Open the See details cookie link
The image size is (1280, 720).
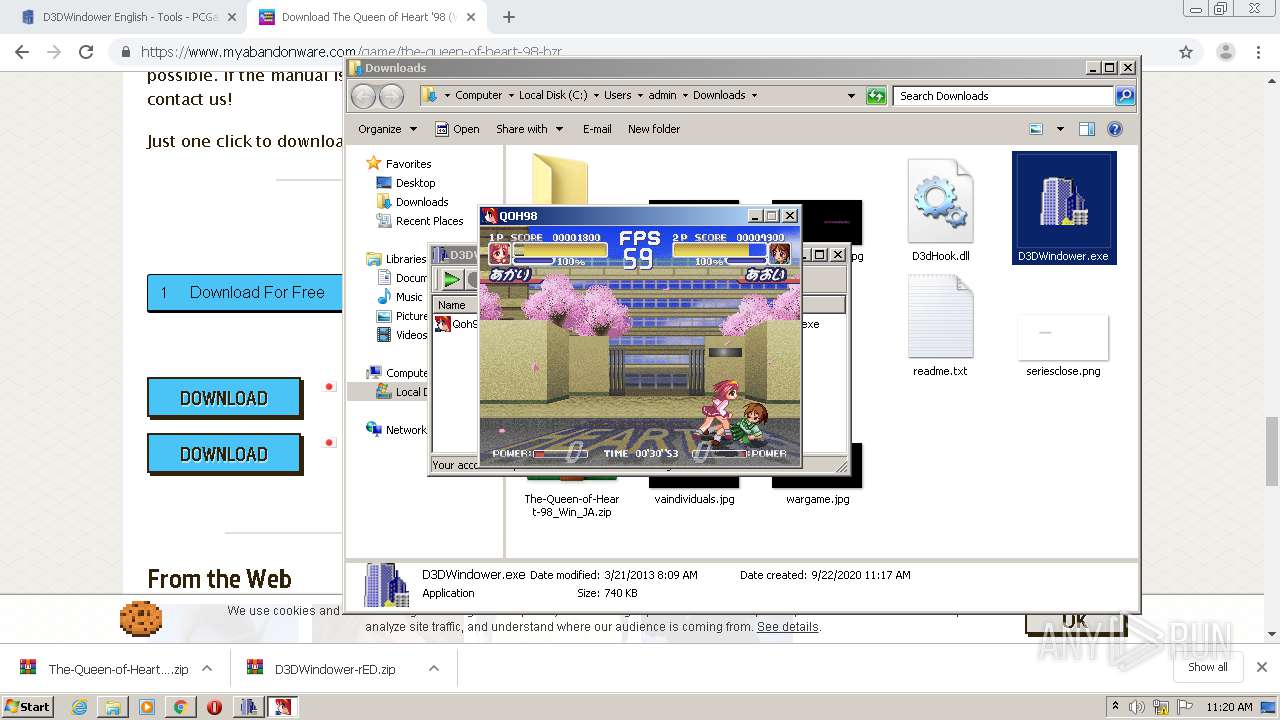click(x=788, y=627)
